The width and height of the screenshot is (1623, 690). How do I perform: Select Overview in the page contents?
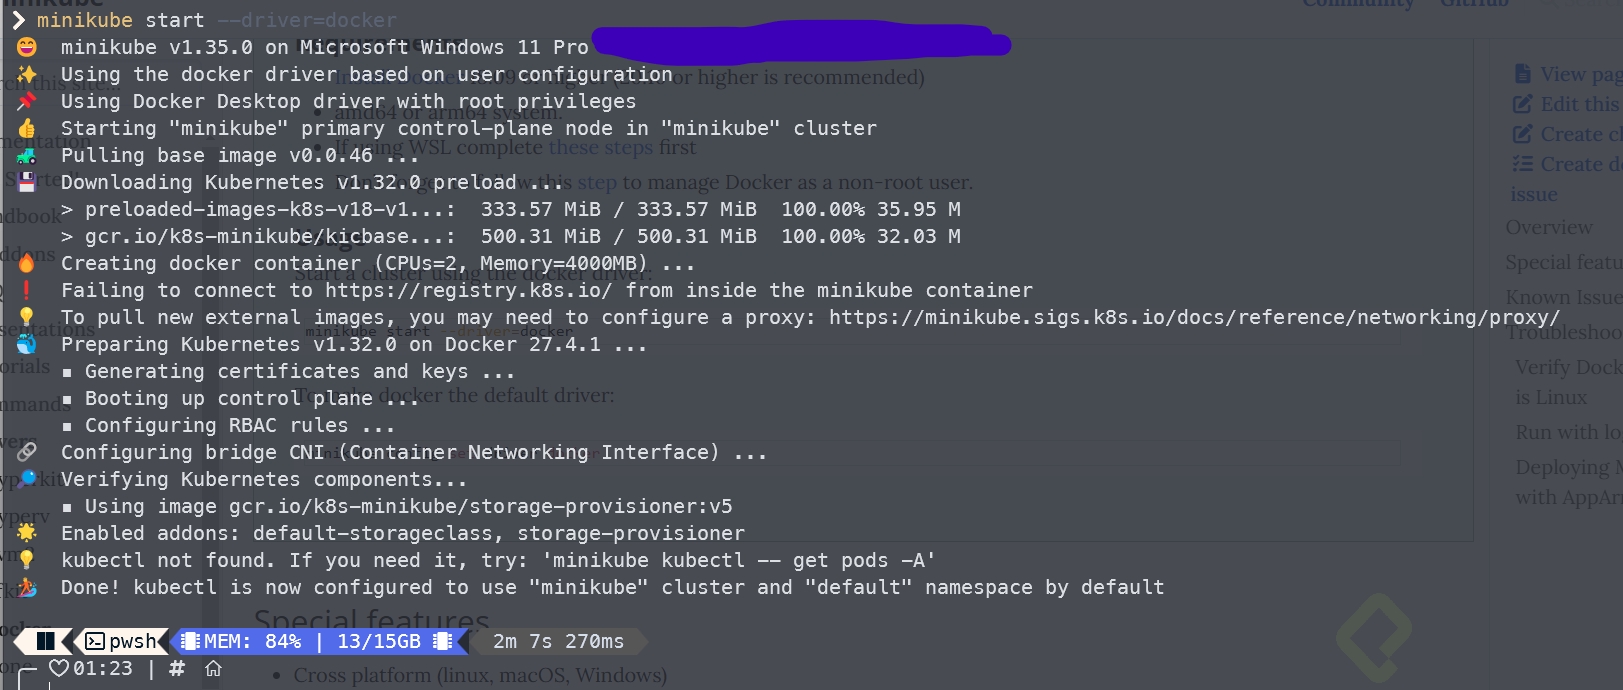(1548, 228)
